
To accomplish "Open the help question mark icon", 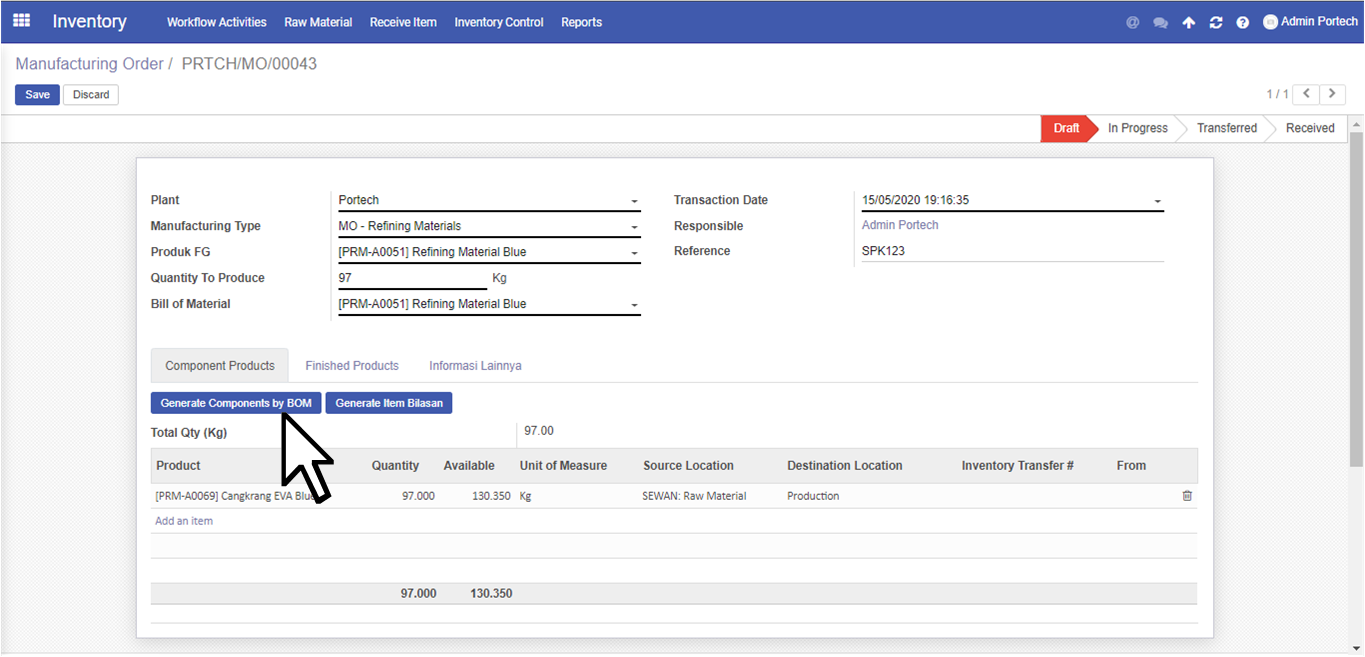I will pyautogui.click(x=1242, y=22).
